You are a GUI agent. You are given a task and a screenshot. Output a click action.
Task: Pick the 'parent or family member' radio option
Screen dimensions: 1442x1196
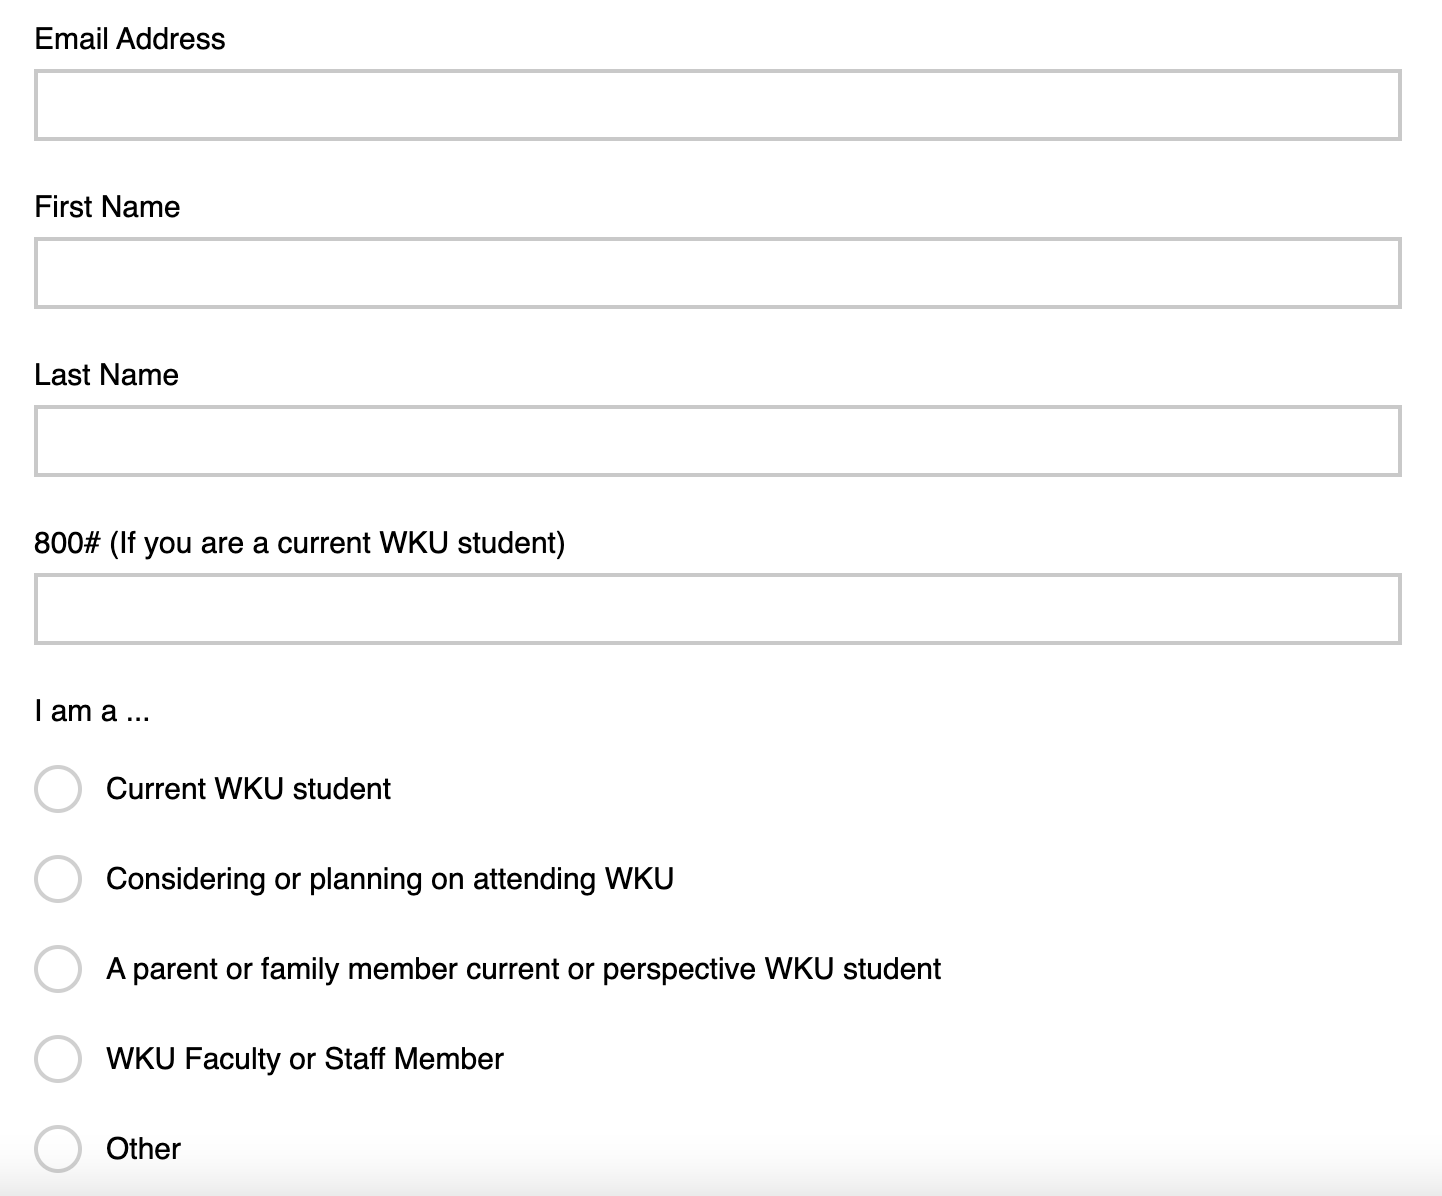(x=58, y=969)
